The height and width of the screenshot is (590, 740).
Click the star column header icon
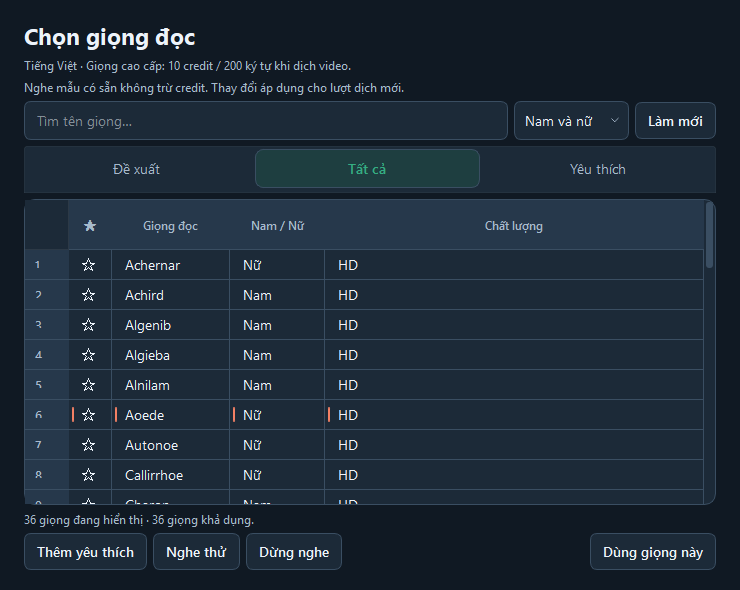point(90,226)
